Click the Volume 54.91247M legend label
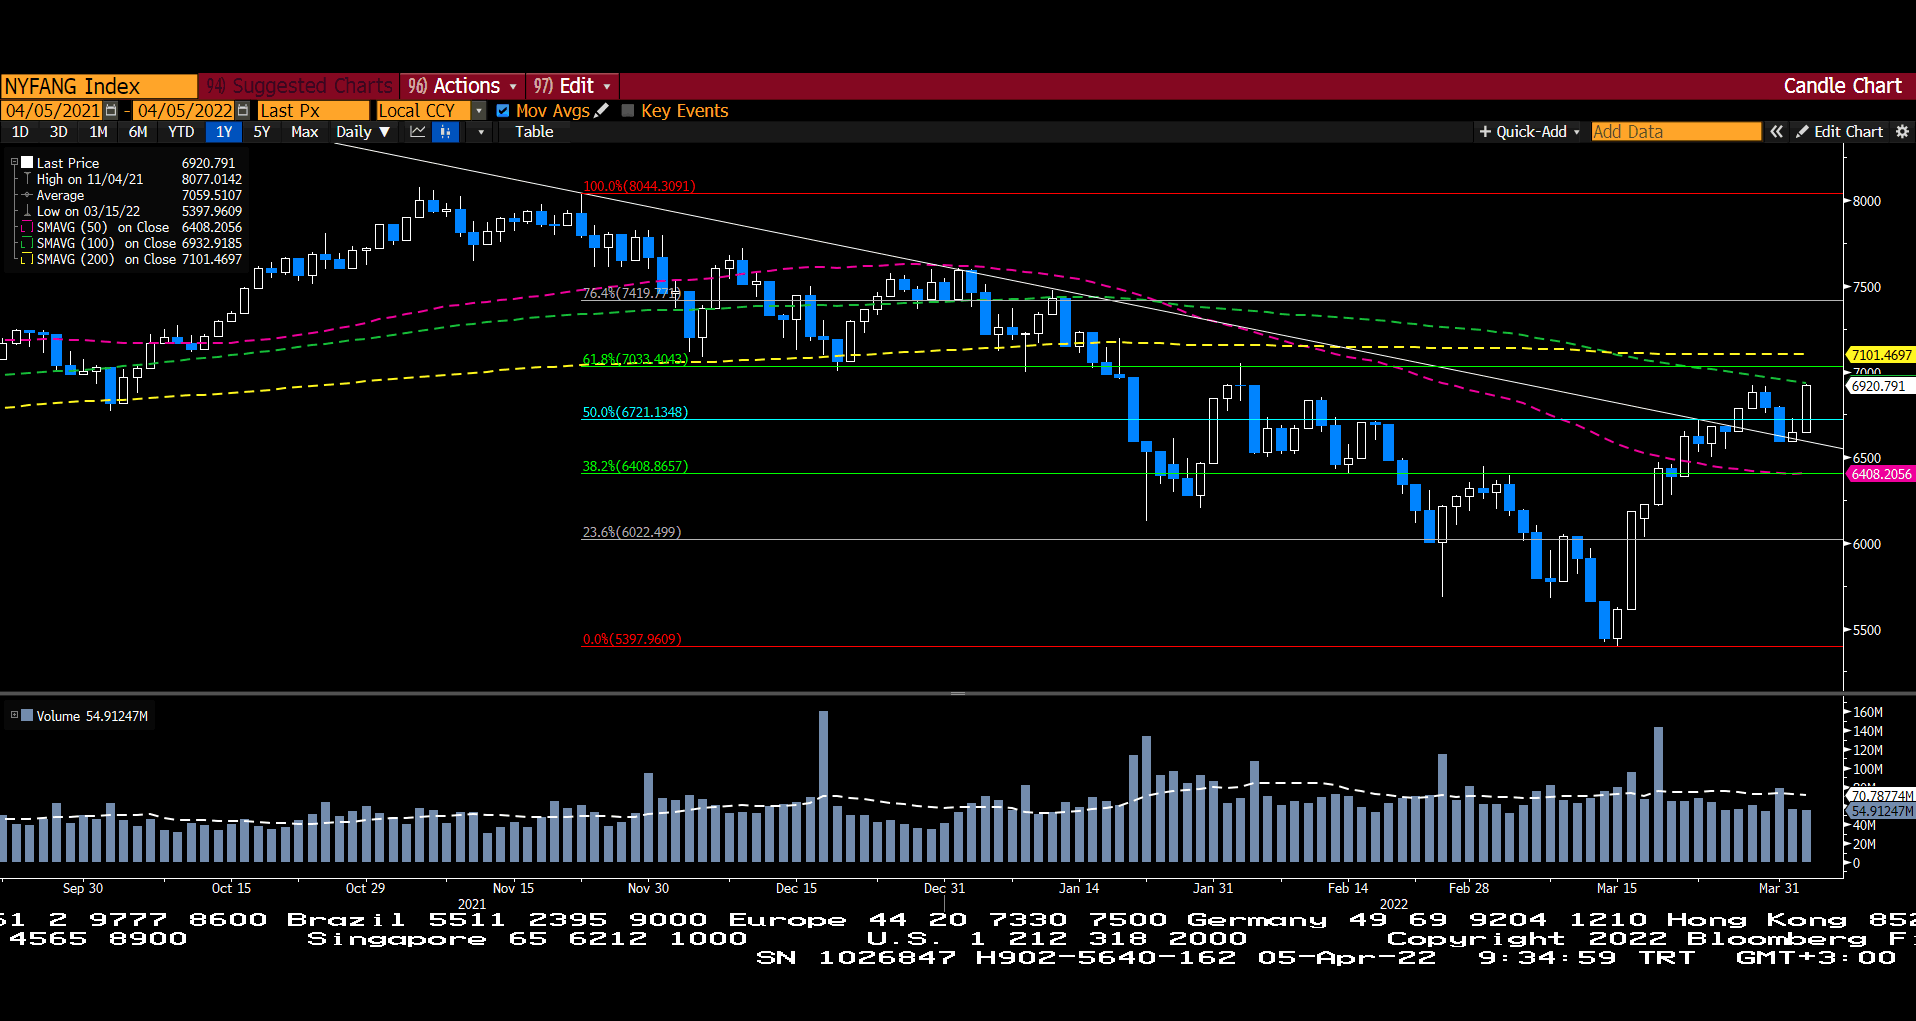The width and height of the screenshot is (1916, 1021). pyautogui.click(x=92, y=716)
